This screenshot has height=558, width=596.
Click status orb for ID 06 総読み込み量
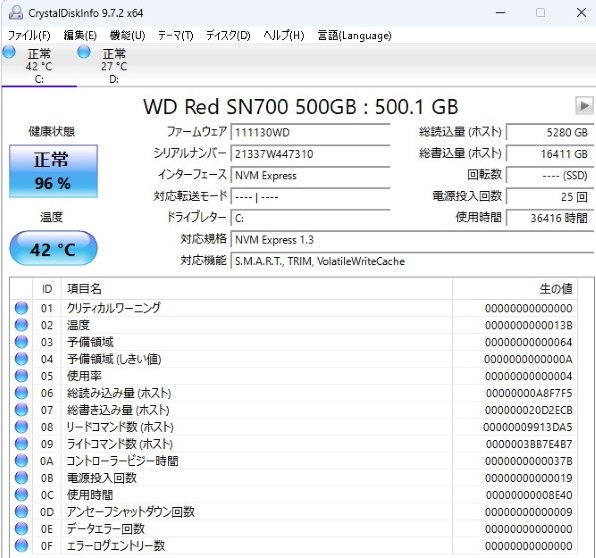point(21,393)
